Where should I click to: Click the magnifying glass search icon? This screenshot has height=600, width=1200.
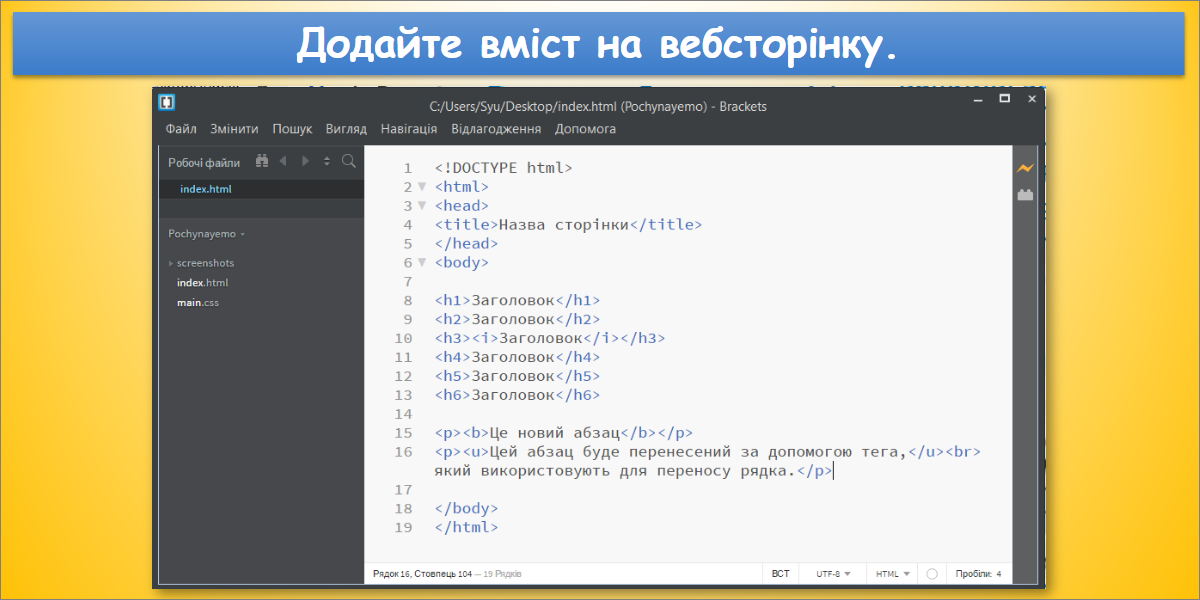tap(348, 161)
